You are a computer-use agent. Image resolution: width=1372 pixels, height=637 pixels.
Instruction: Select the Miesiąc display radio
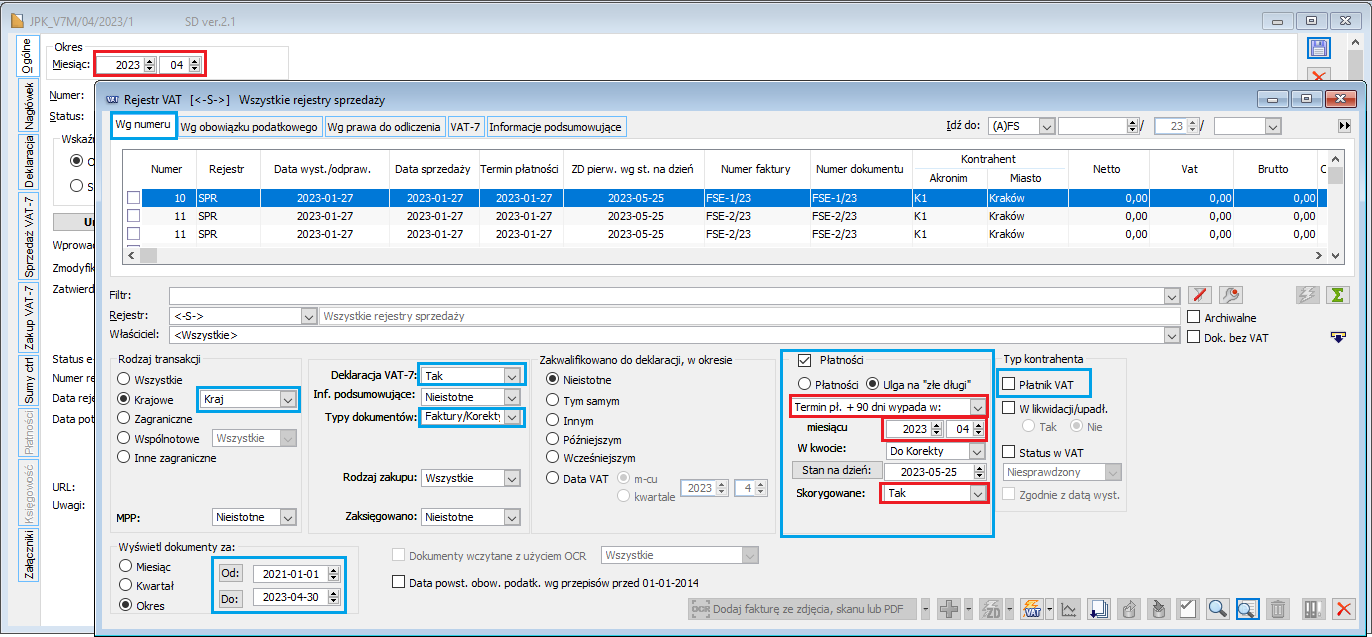click(x=126, y=565)
